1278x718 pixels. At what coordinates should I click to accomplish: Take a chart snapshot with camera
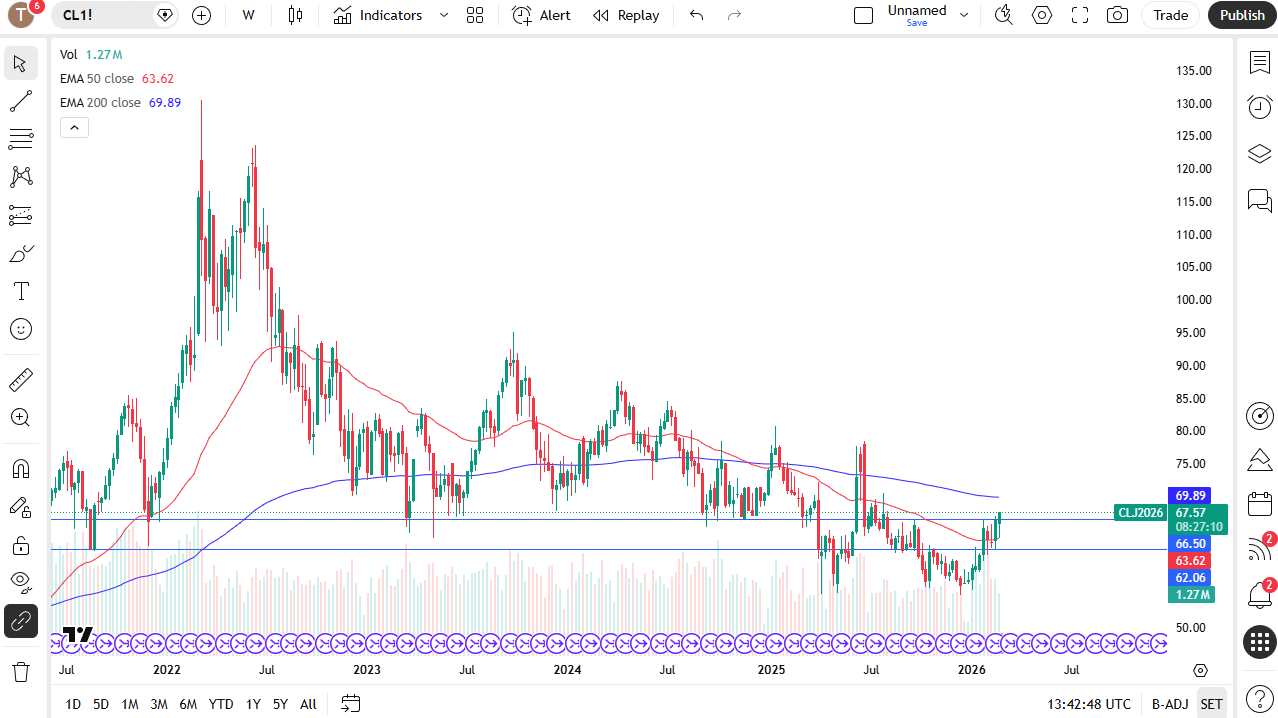1118,15
